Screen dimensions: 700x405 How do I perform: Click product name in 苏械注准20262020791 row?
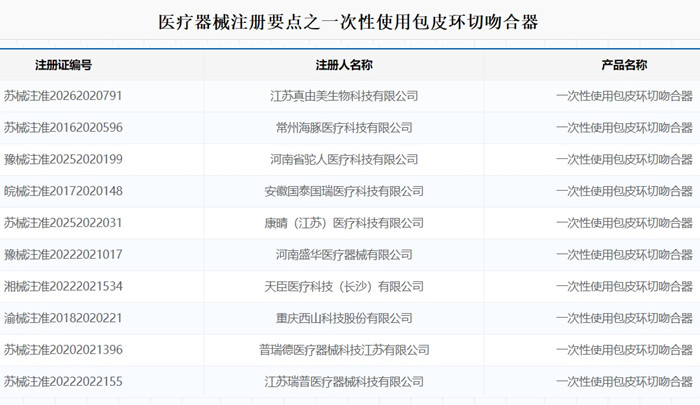click(624, 96)
